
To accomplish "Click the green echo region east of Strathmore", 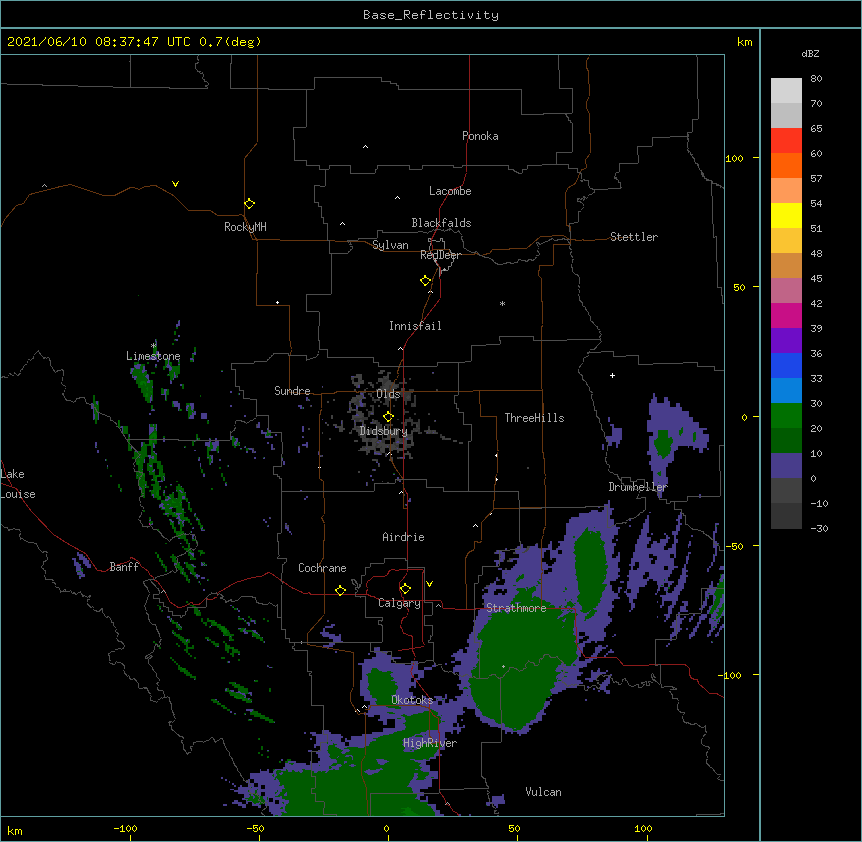I will (591, 572).
